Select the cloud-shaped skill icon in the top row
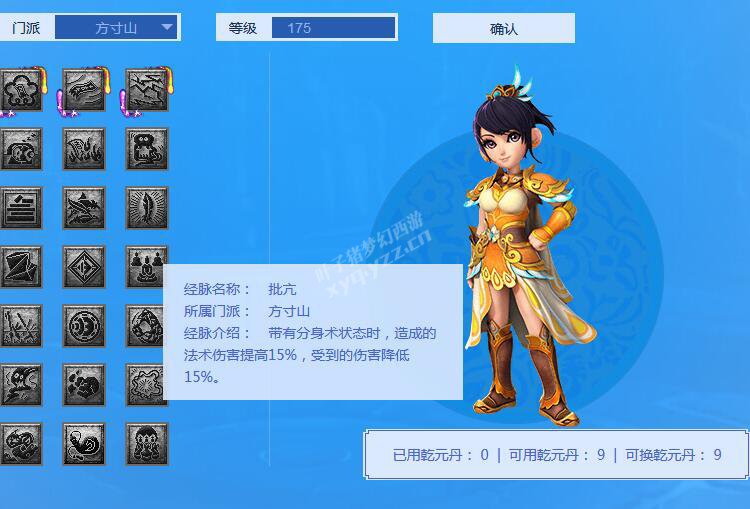This screenshot has height=509, width=750. pyautogui.click(x=21, y=90)
